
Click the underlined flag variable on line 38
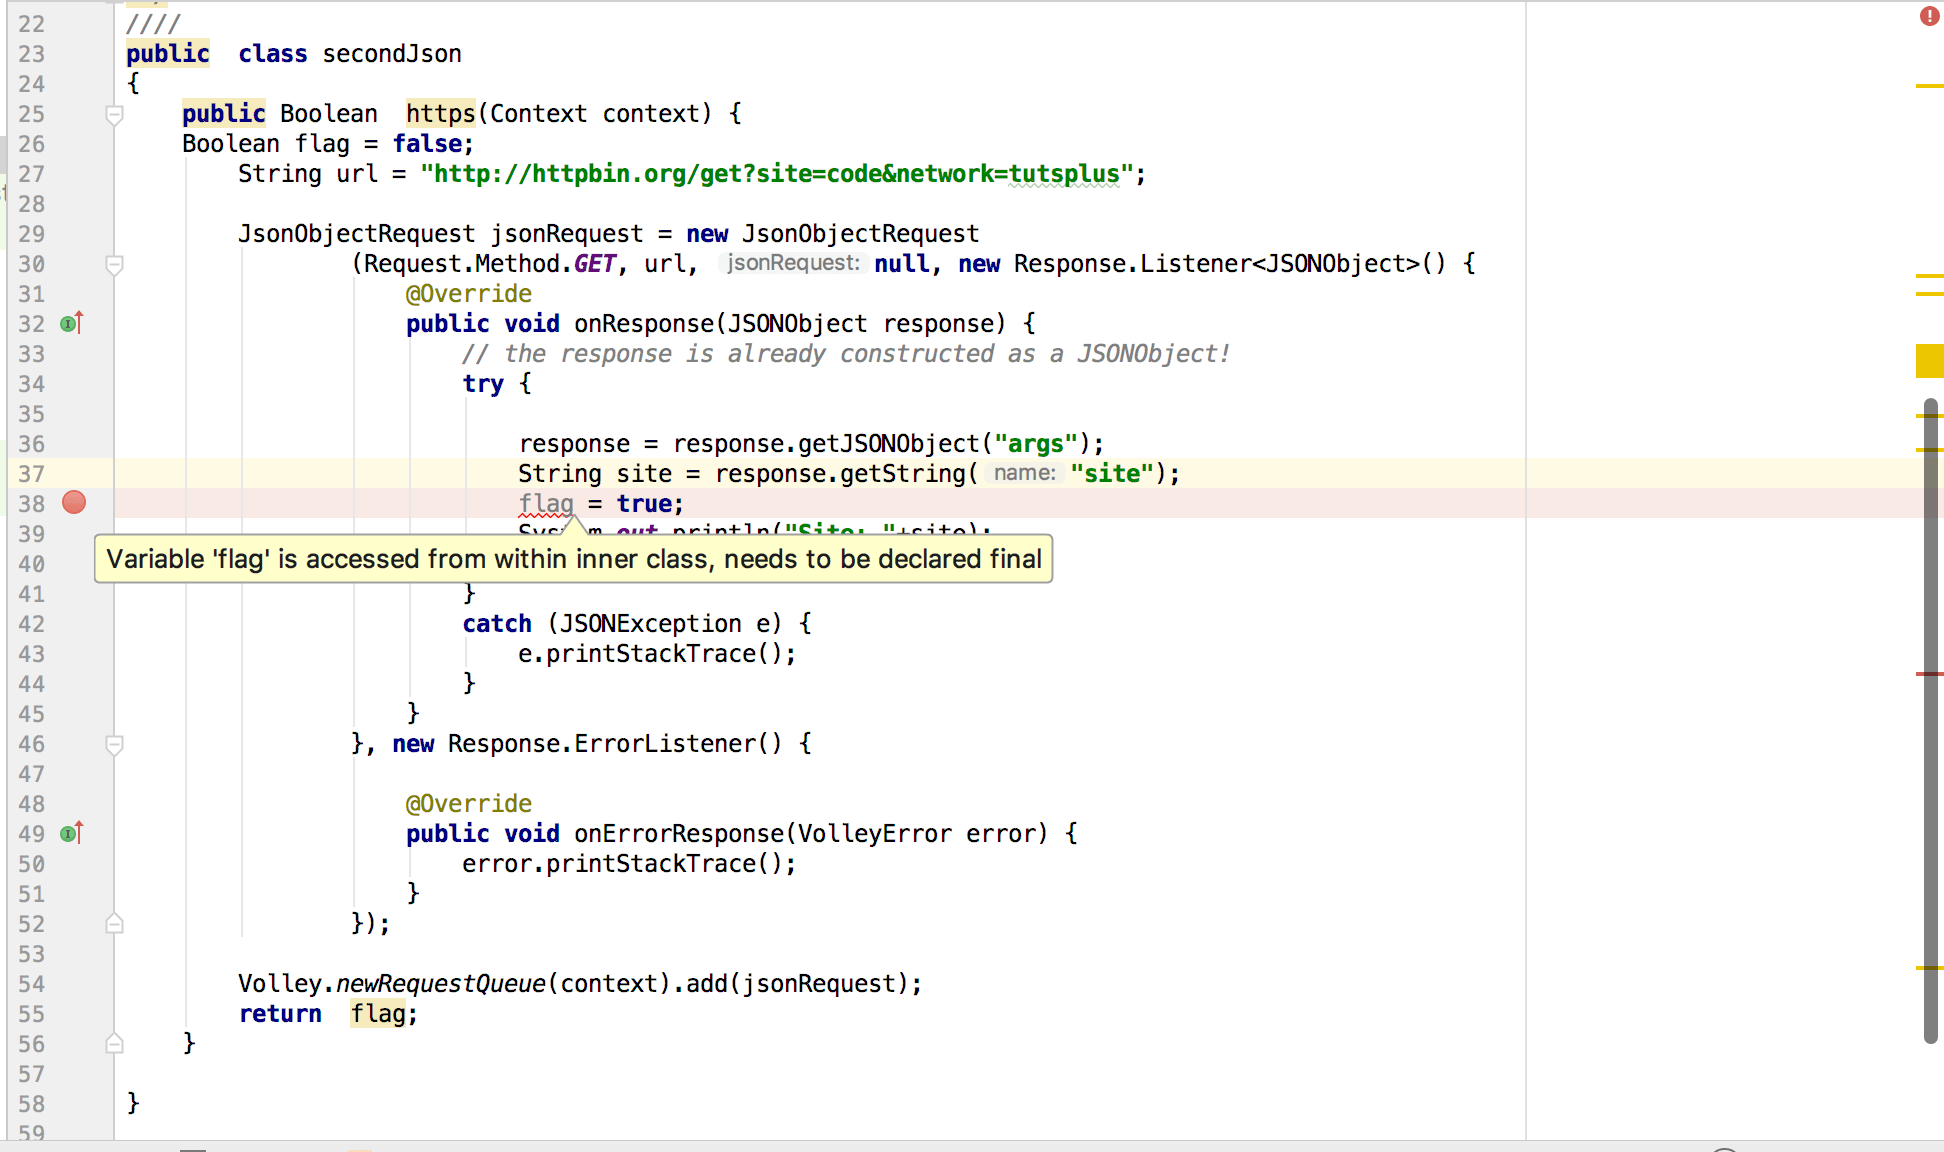[x=546, y=504]
